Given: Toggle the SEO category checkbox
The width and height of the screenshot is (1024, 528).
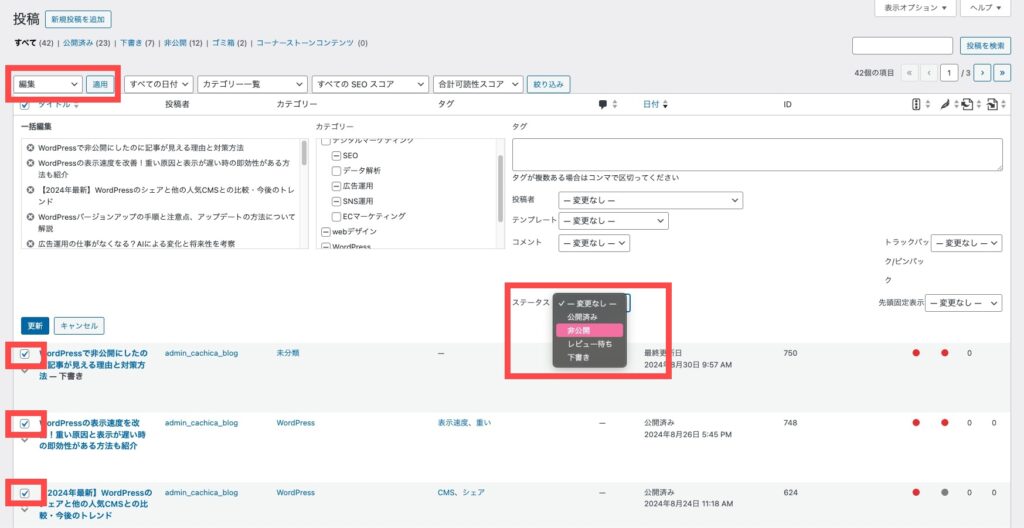Looking at the screenshot, I should (x=336, y=156).
